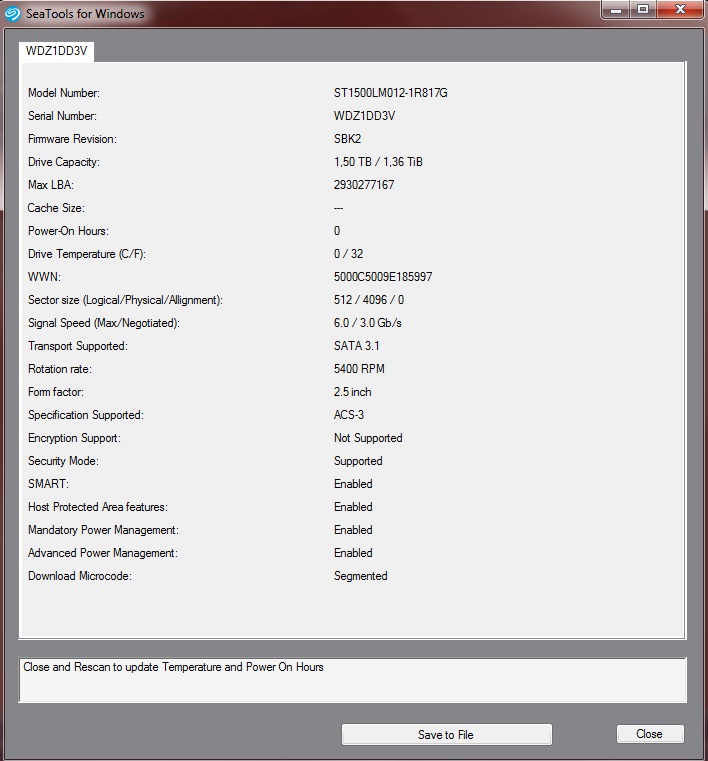The width and height of the screenshot is (708, 761).
Task: Click transport value SATA 3.1
Action: 357,346
